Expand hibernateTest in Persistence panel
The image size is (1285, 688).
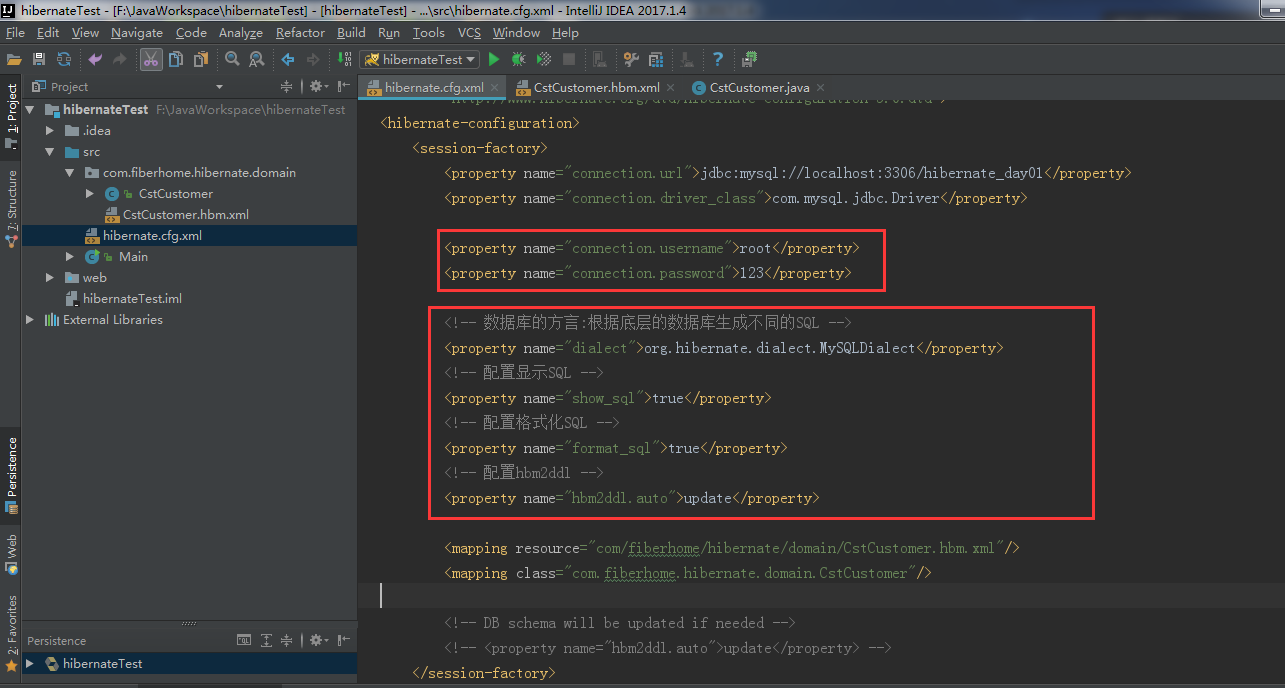click(x=30, y=664)
